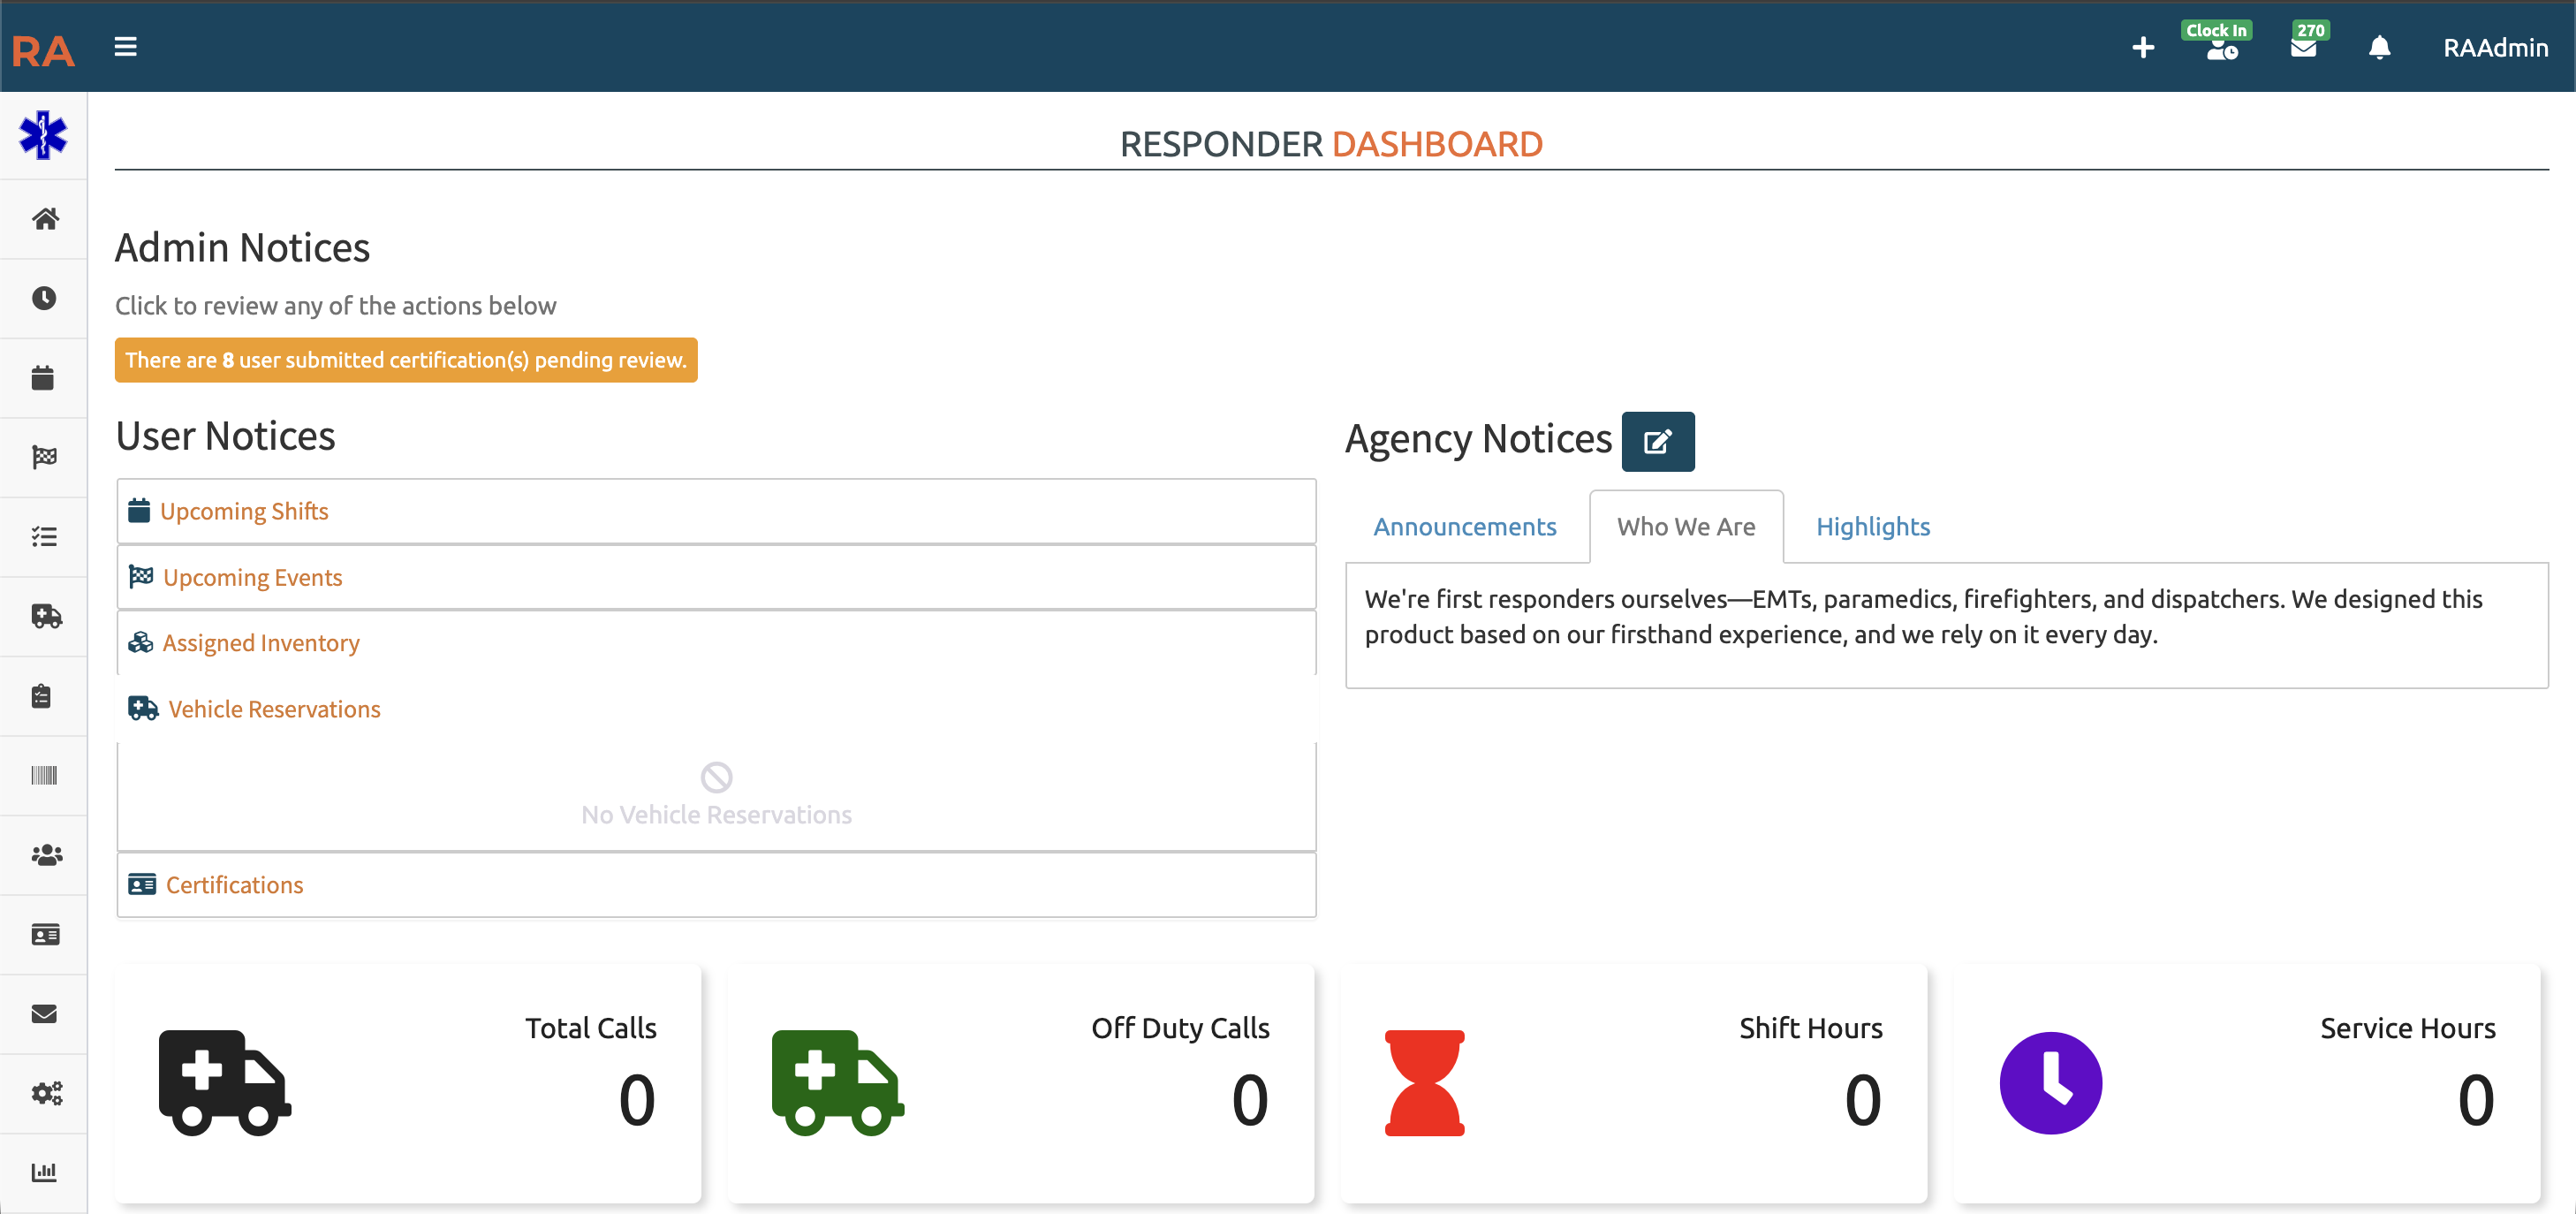Open the calendar scheduling sidebar icon
The width and height of the screenshot is (2576, 1214).
(44, 377)
